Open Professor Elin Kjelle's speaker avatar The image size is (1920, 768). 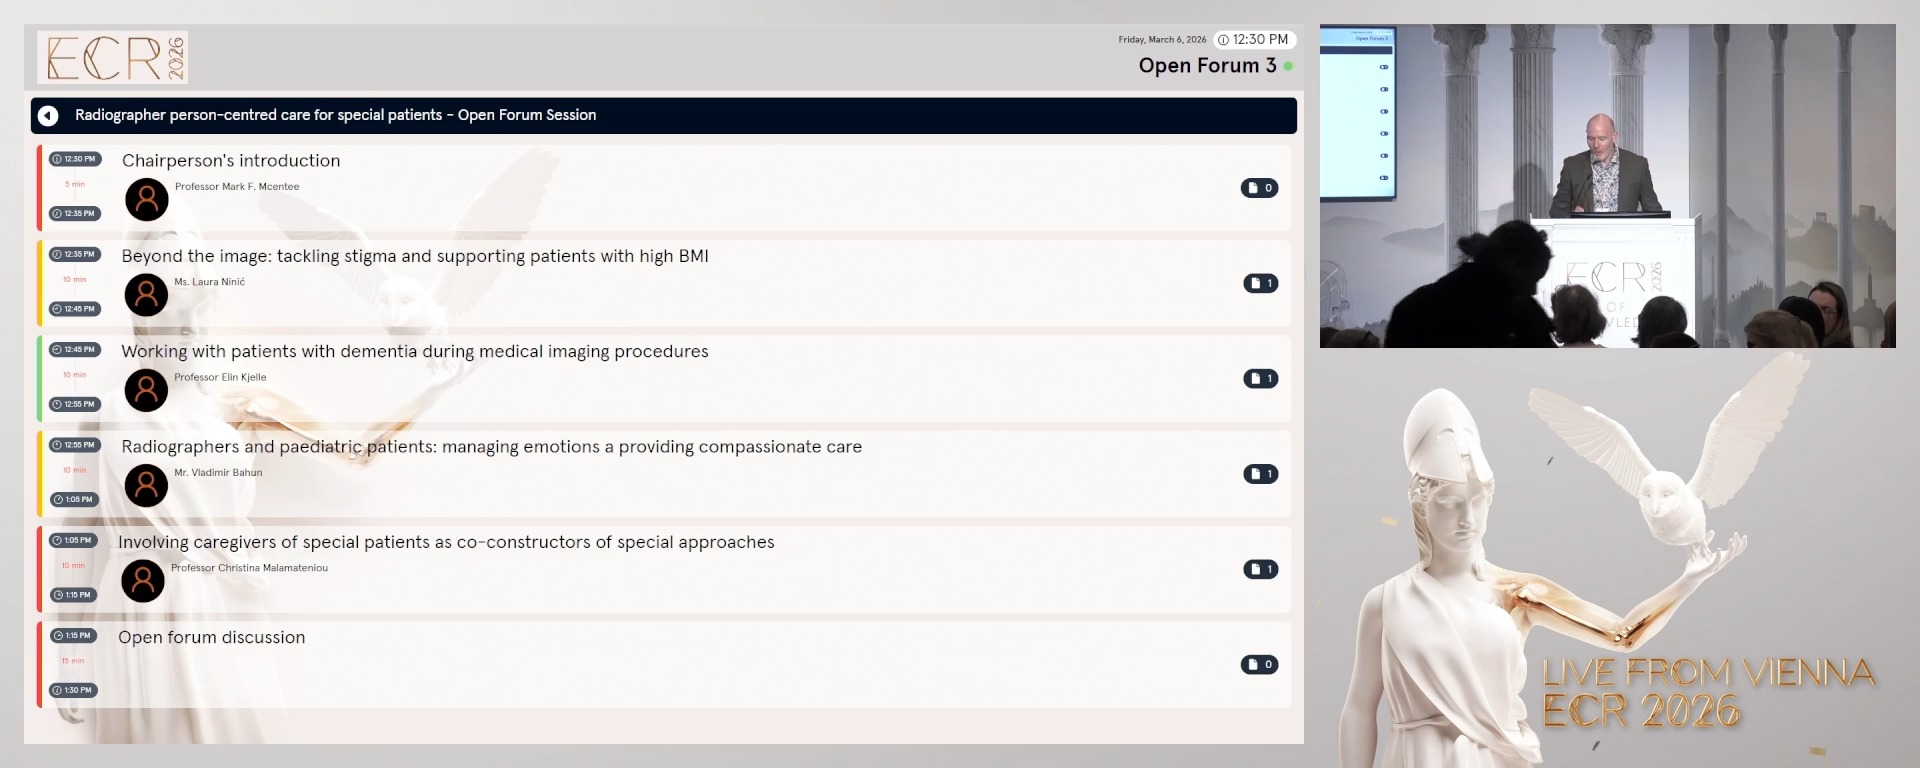point(147,390)
